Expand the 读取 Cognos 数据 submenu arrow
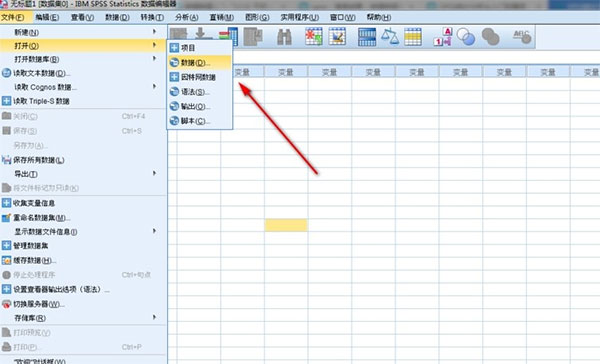 155,87
